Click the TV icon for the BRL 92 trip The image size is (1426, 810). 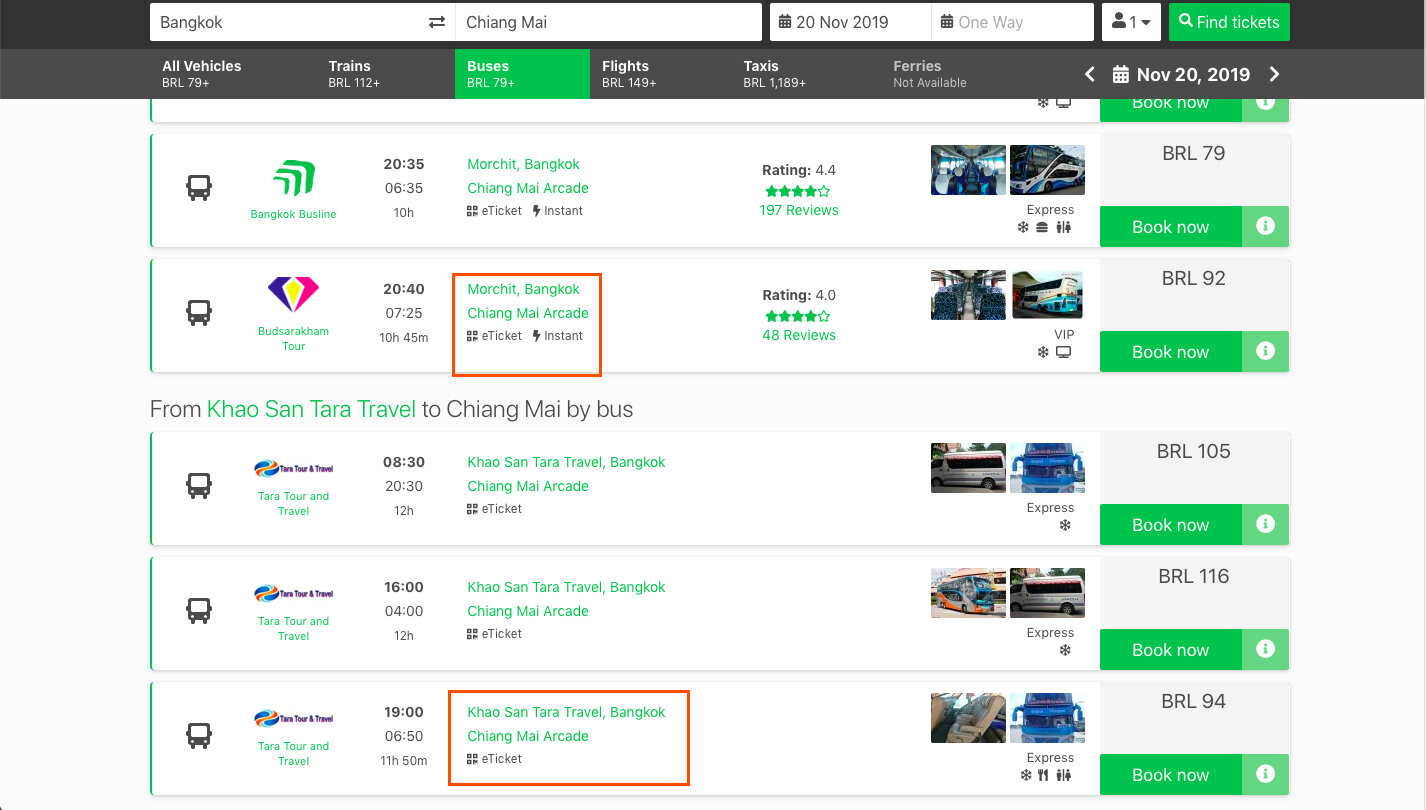(x=1064, y=352)
